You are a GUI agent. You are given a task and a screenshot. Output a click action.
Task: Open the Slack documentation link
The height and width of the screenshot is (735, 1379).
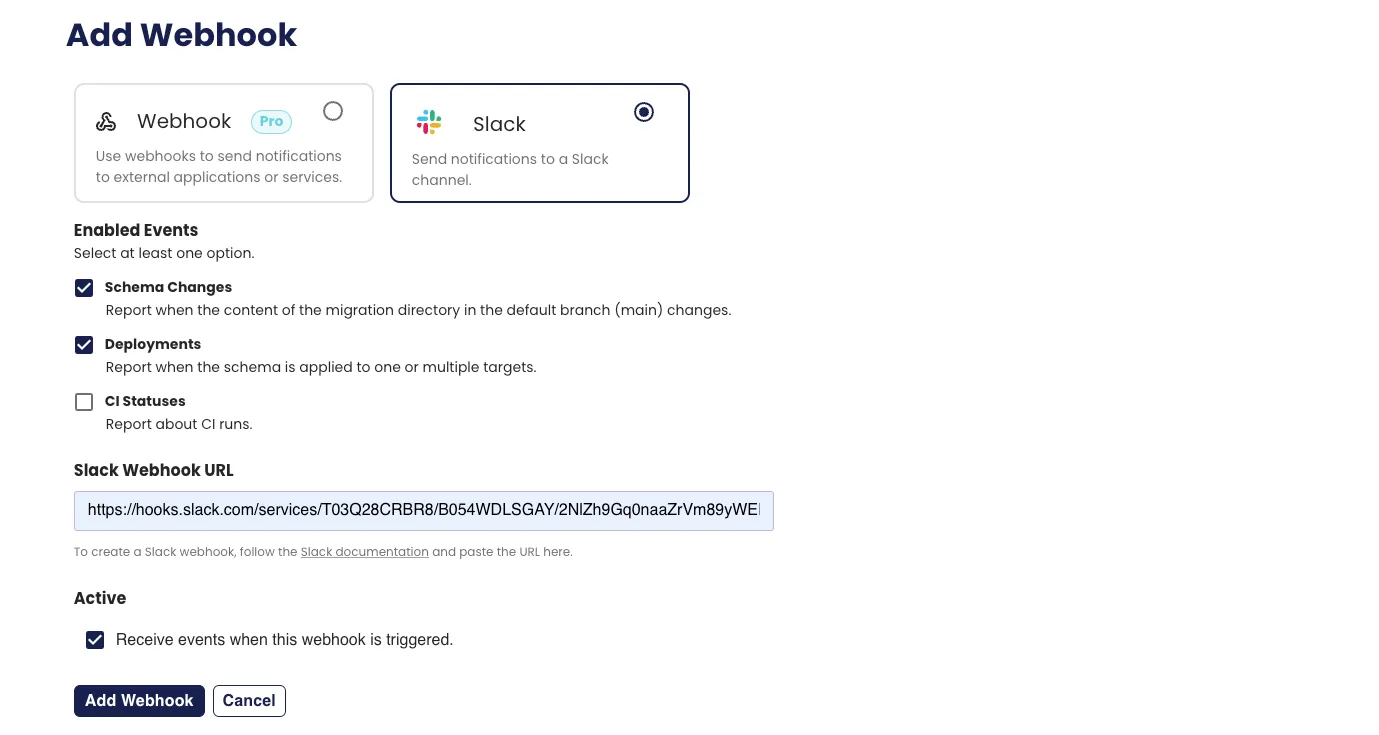pos(365,552)
